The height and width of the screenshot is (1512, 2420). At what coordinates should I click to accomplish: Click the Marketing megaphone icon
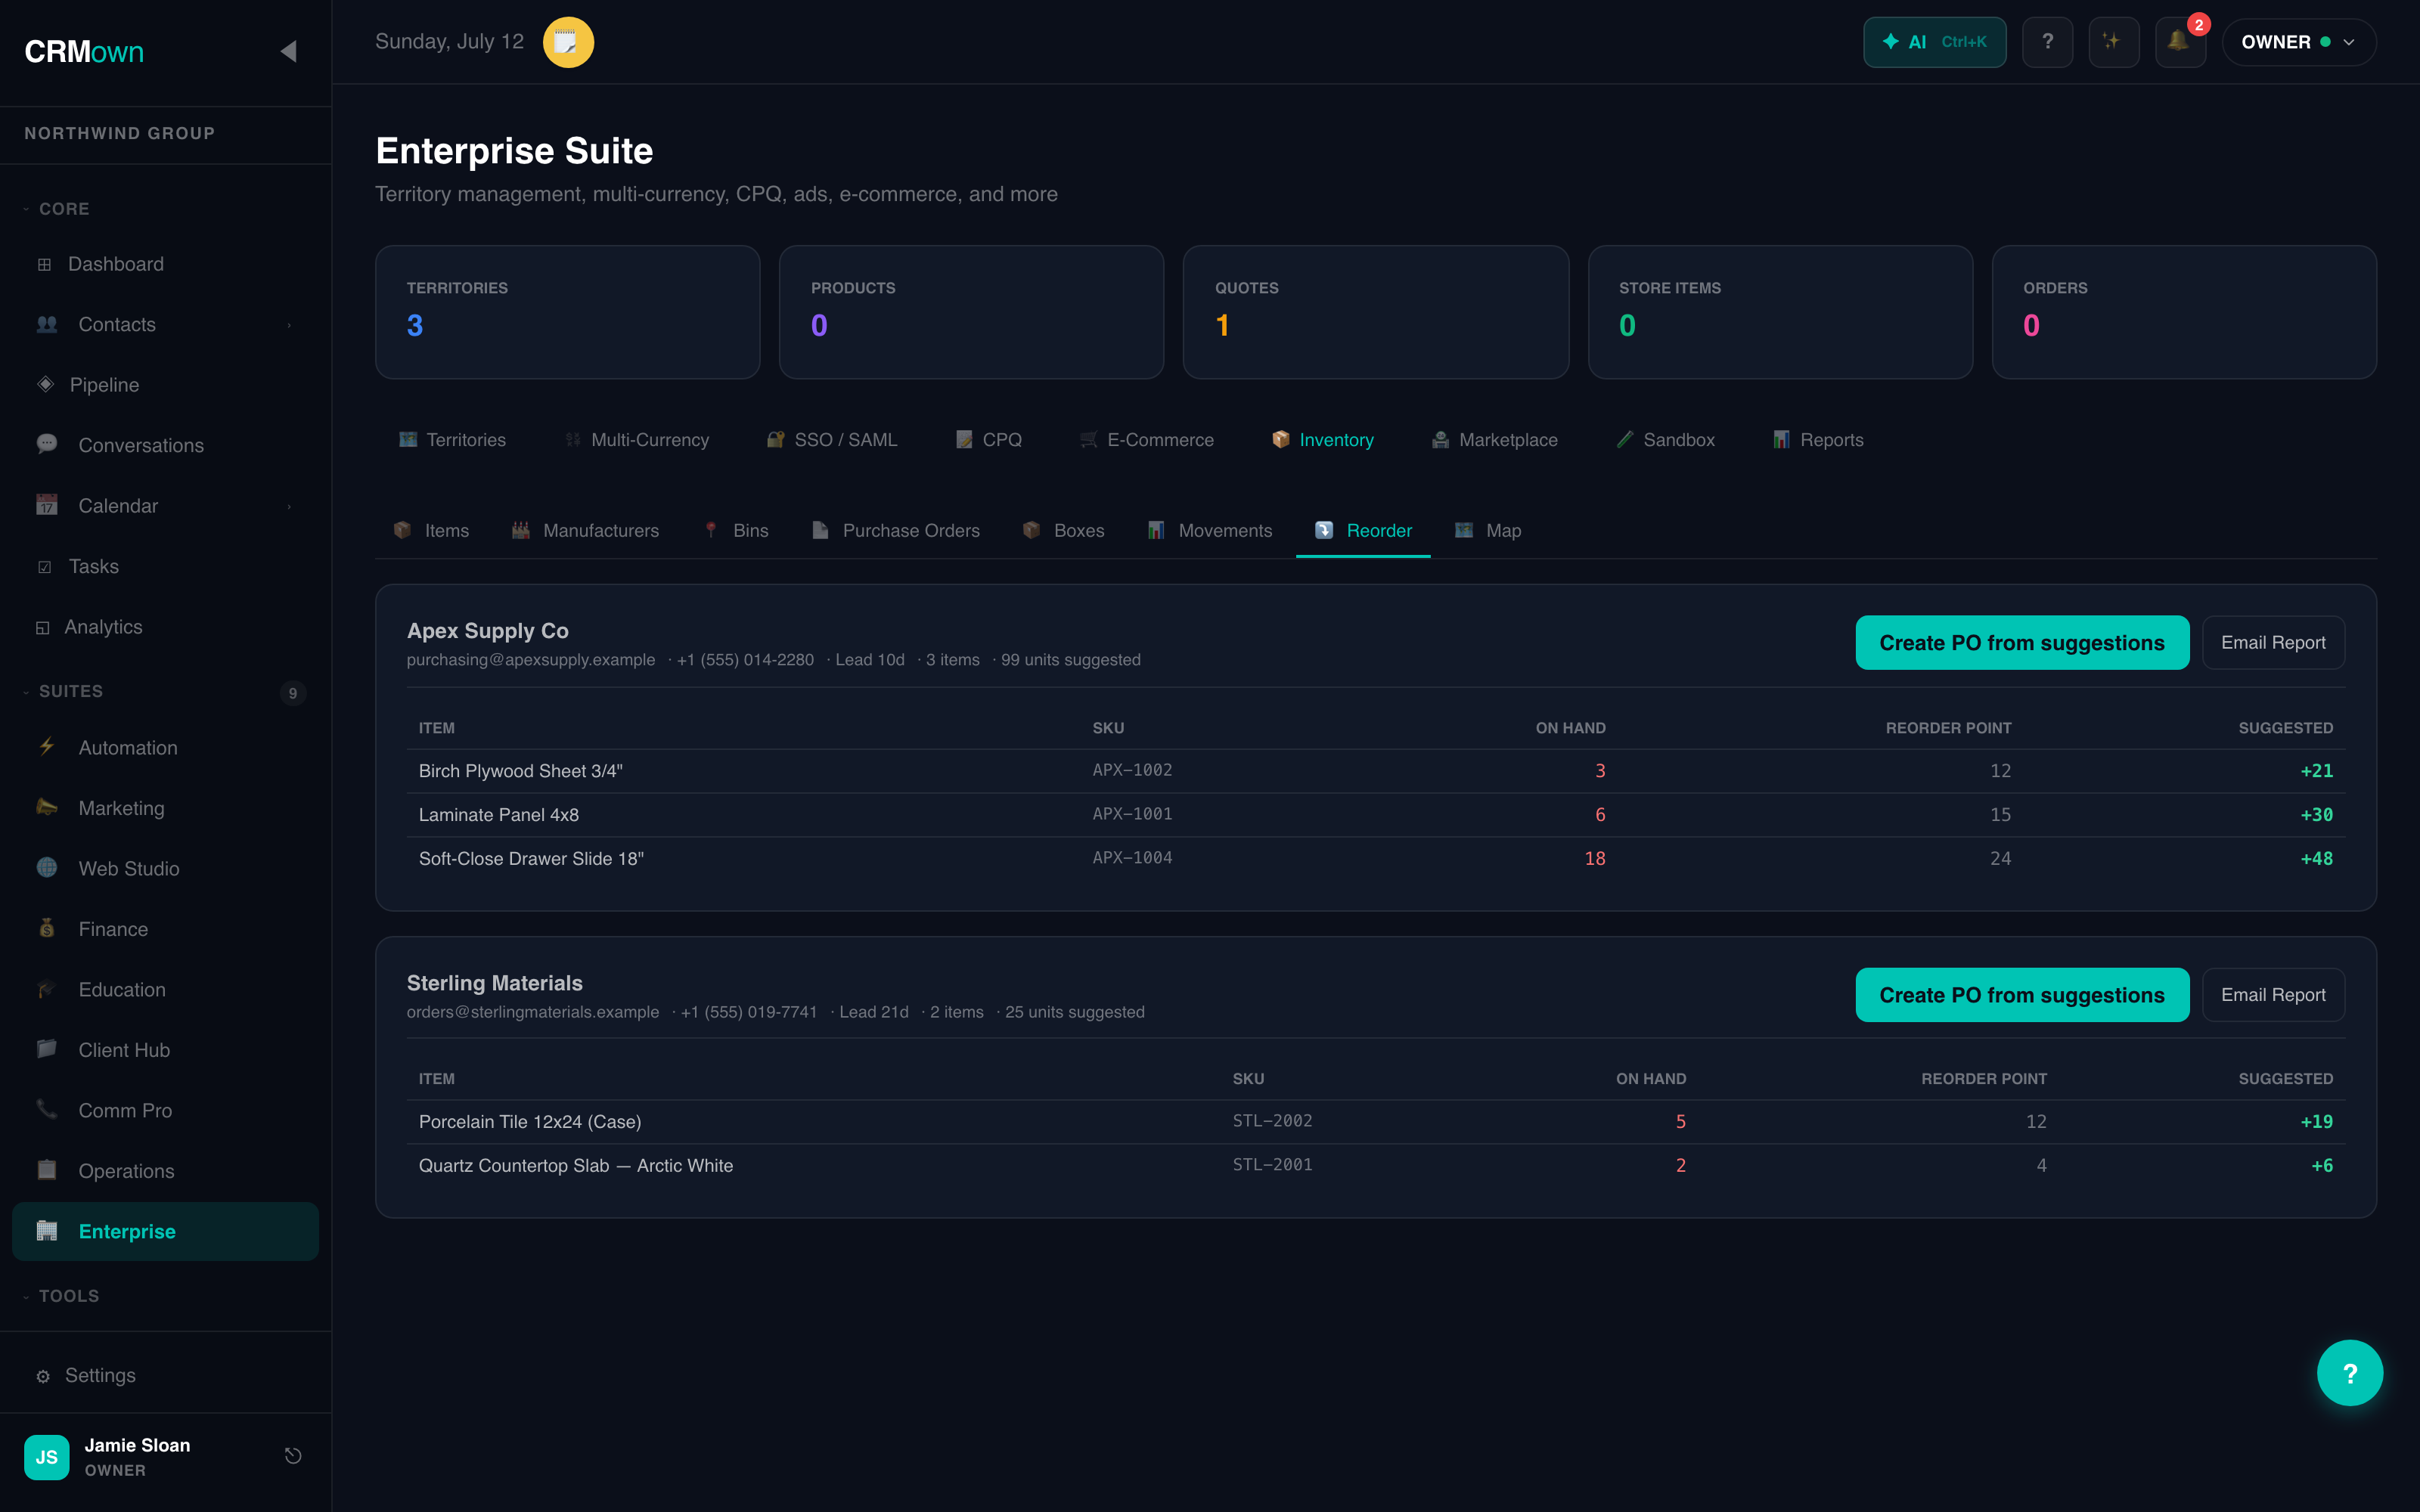(x=47, y=807)
